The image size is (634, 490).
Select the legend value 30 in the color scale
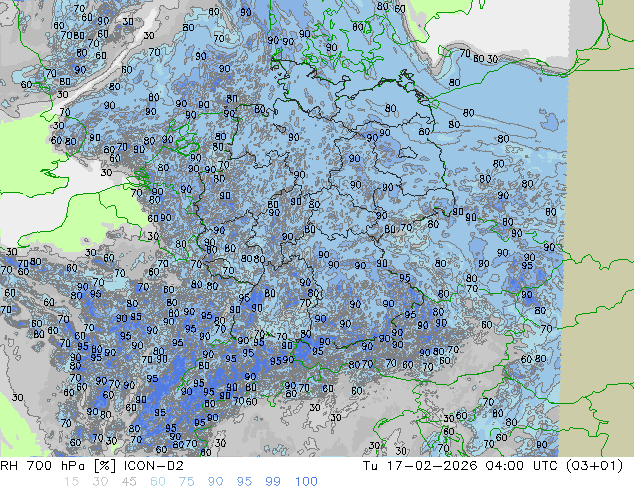[x=100, y=482]
